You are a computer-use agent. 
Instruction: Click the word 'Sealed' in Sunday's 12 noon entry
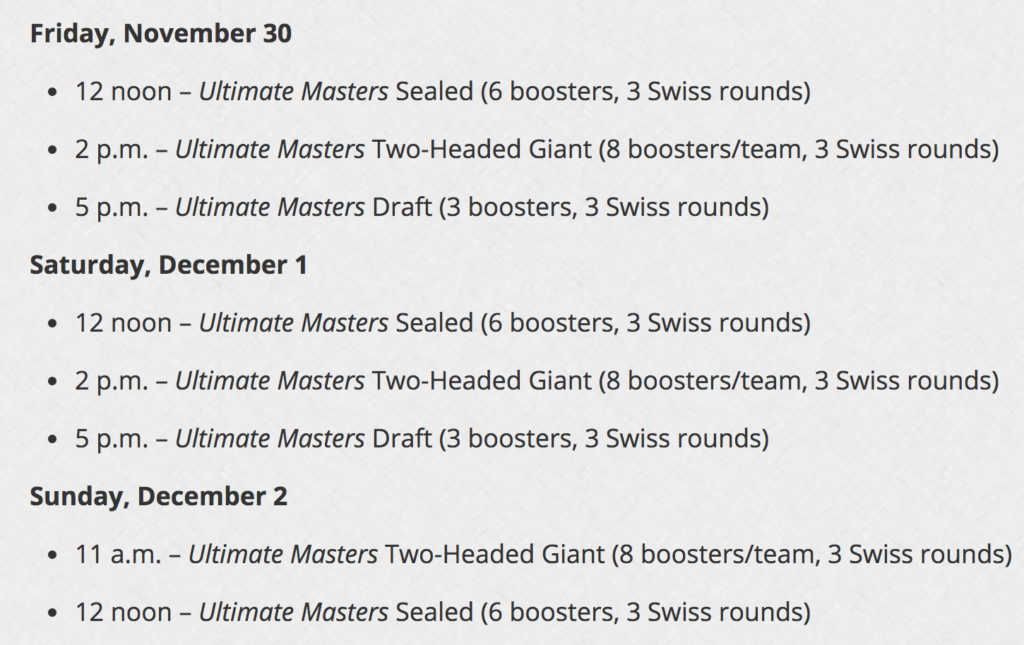coord(434,612)
